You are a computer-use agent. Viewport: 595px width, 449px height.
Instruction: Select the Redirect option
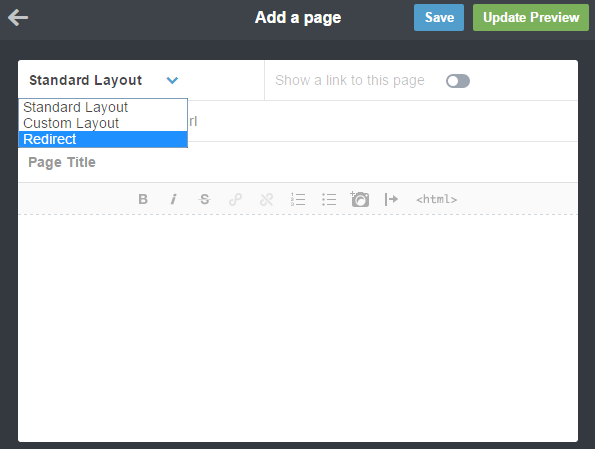(x=103, y=139)
